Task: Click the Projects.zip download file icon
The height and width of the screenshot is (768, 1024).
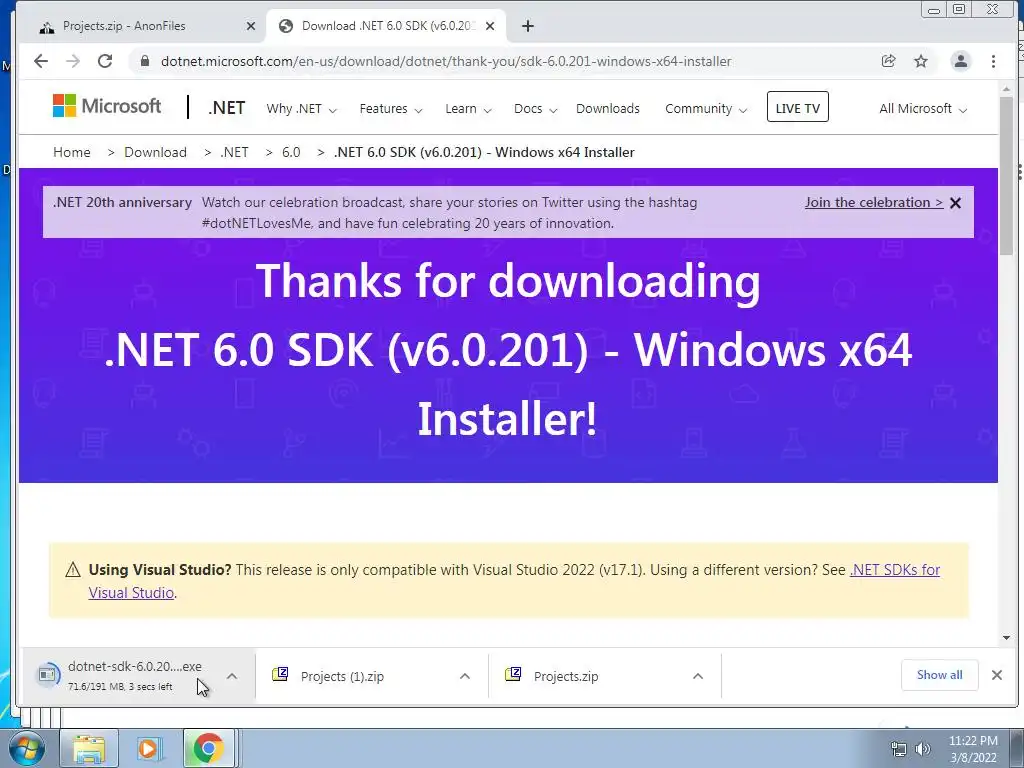Action: point(513,674)
